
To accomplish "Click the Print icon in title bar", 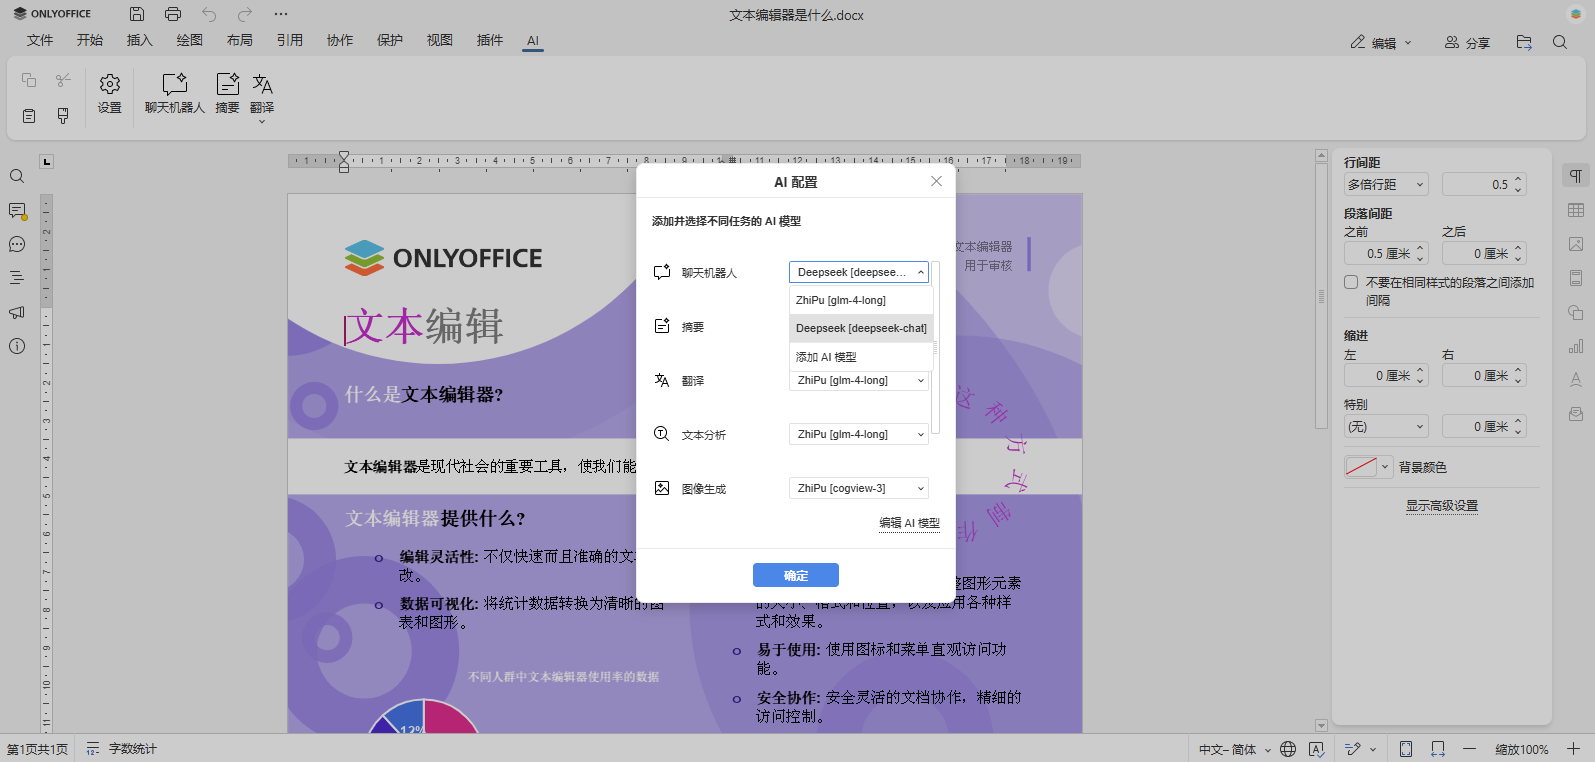I will (x=173, y=14).
